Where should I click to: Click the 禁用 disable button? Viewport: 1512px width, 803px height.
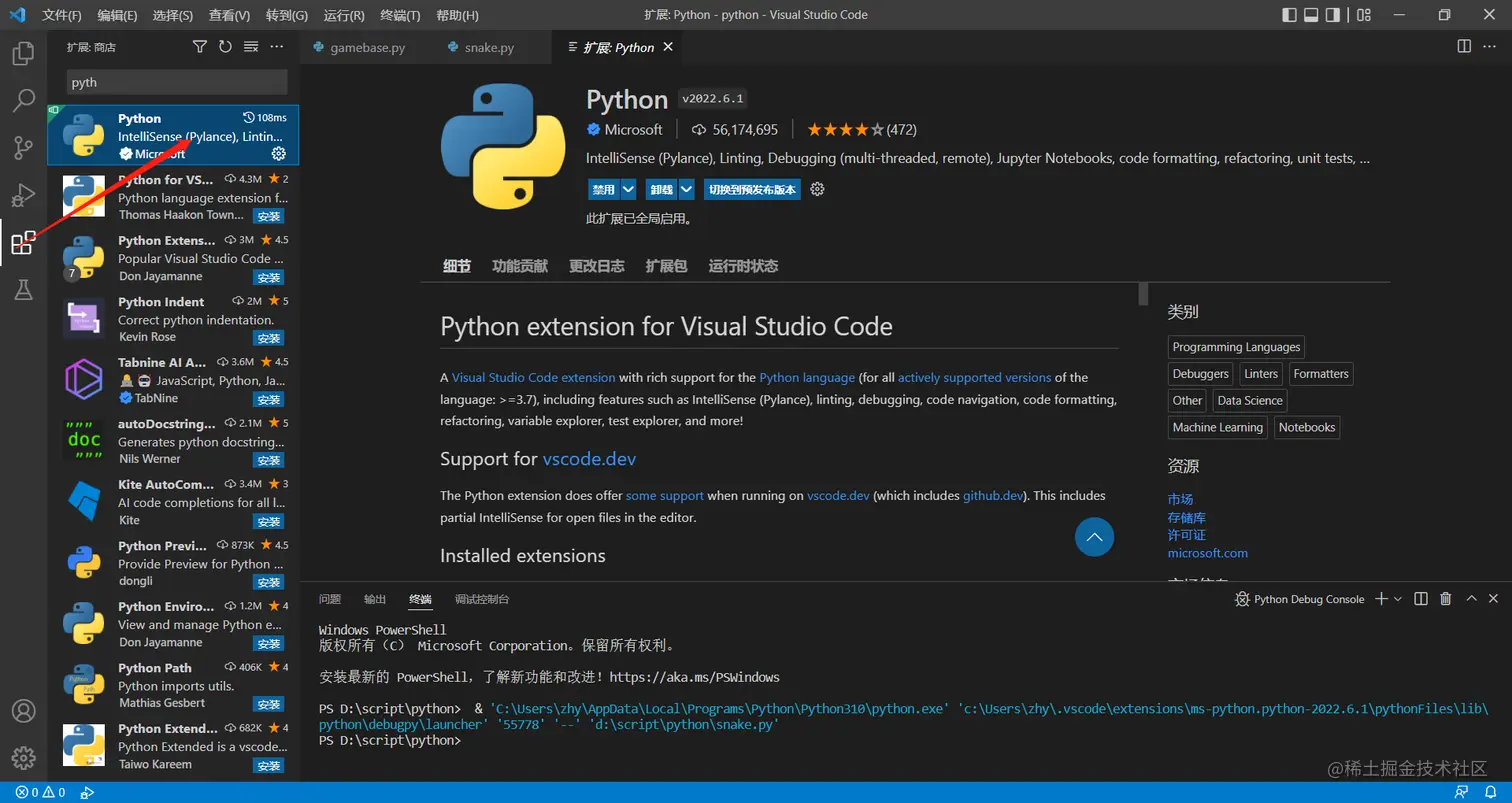click(603, 189)
